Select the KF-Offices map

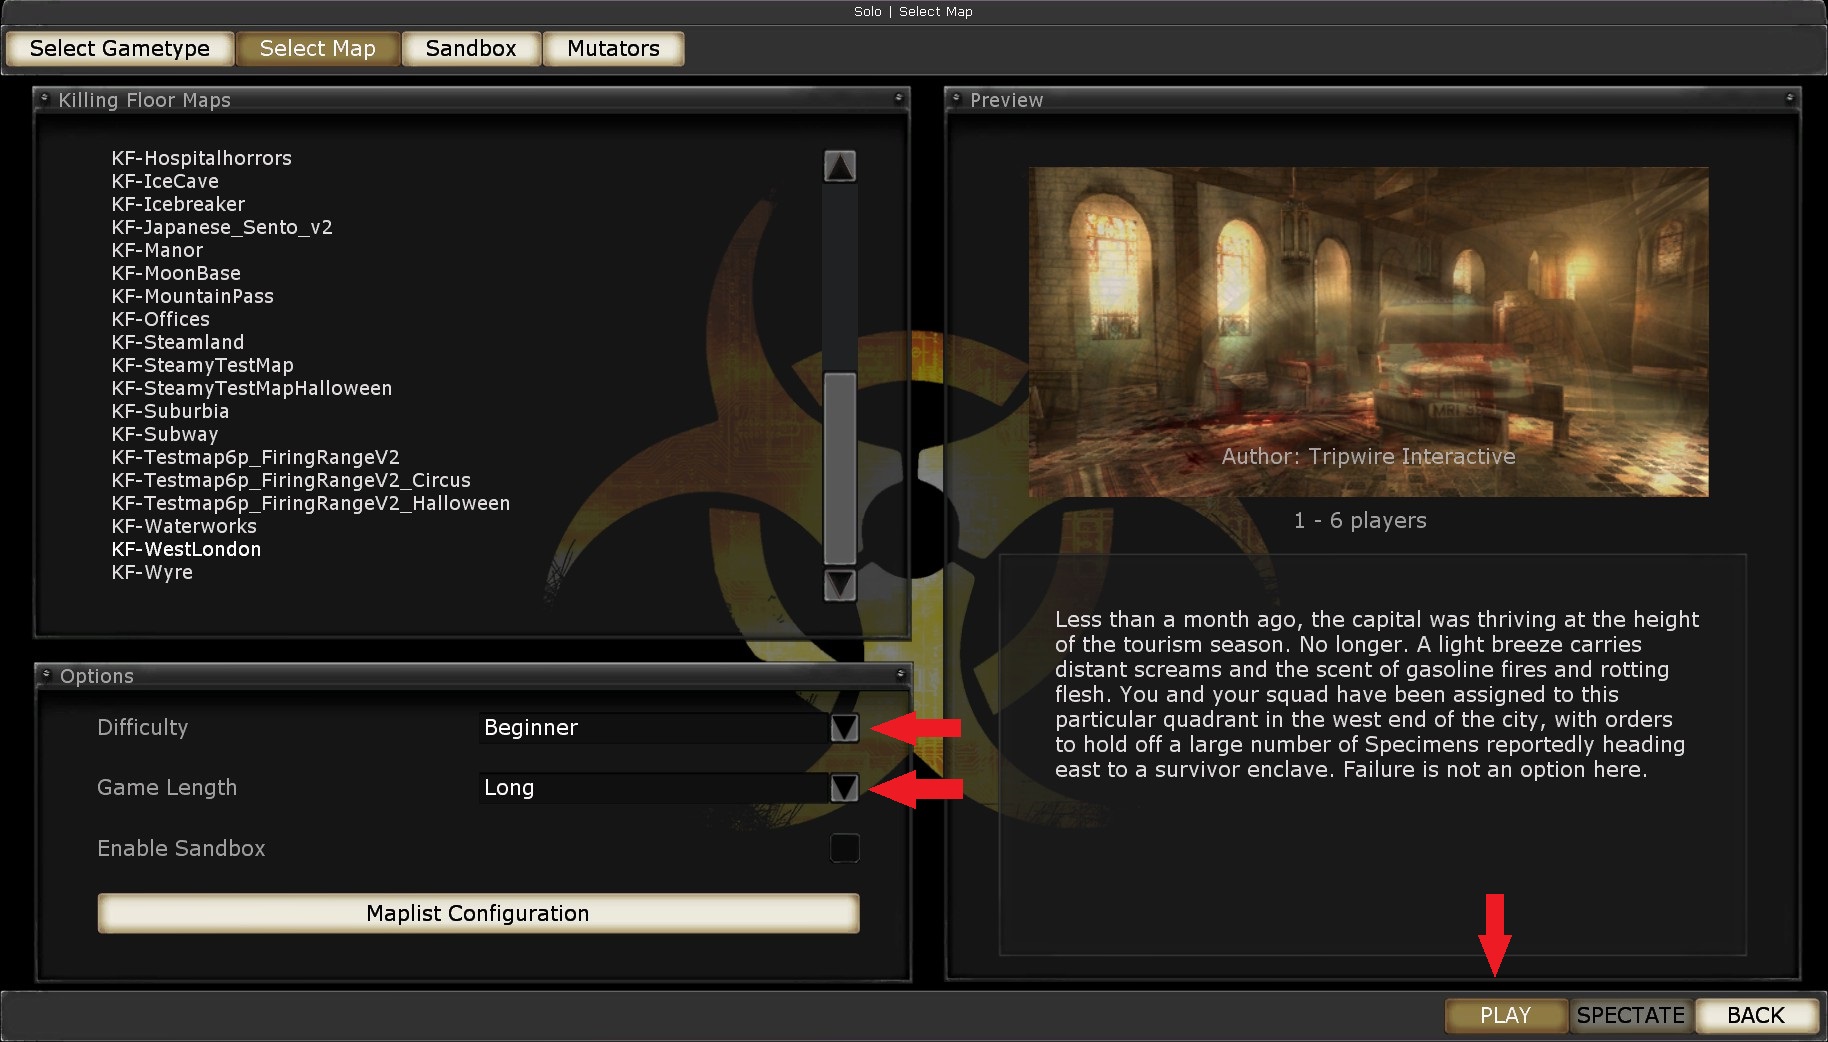pos(161,319)
